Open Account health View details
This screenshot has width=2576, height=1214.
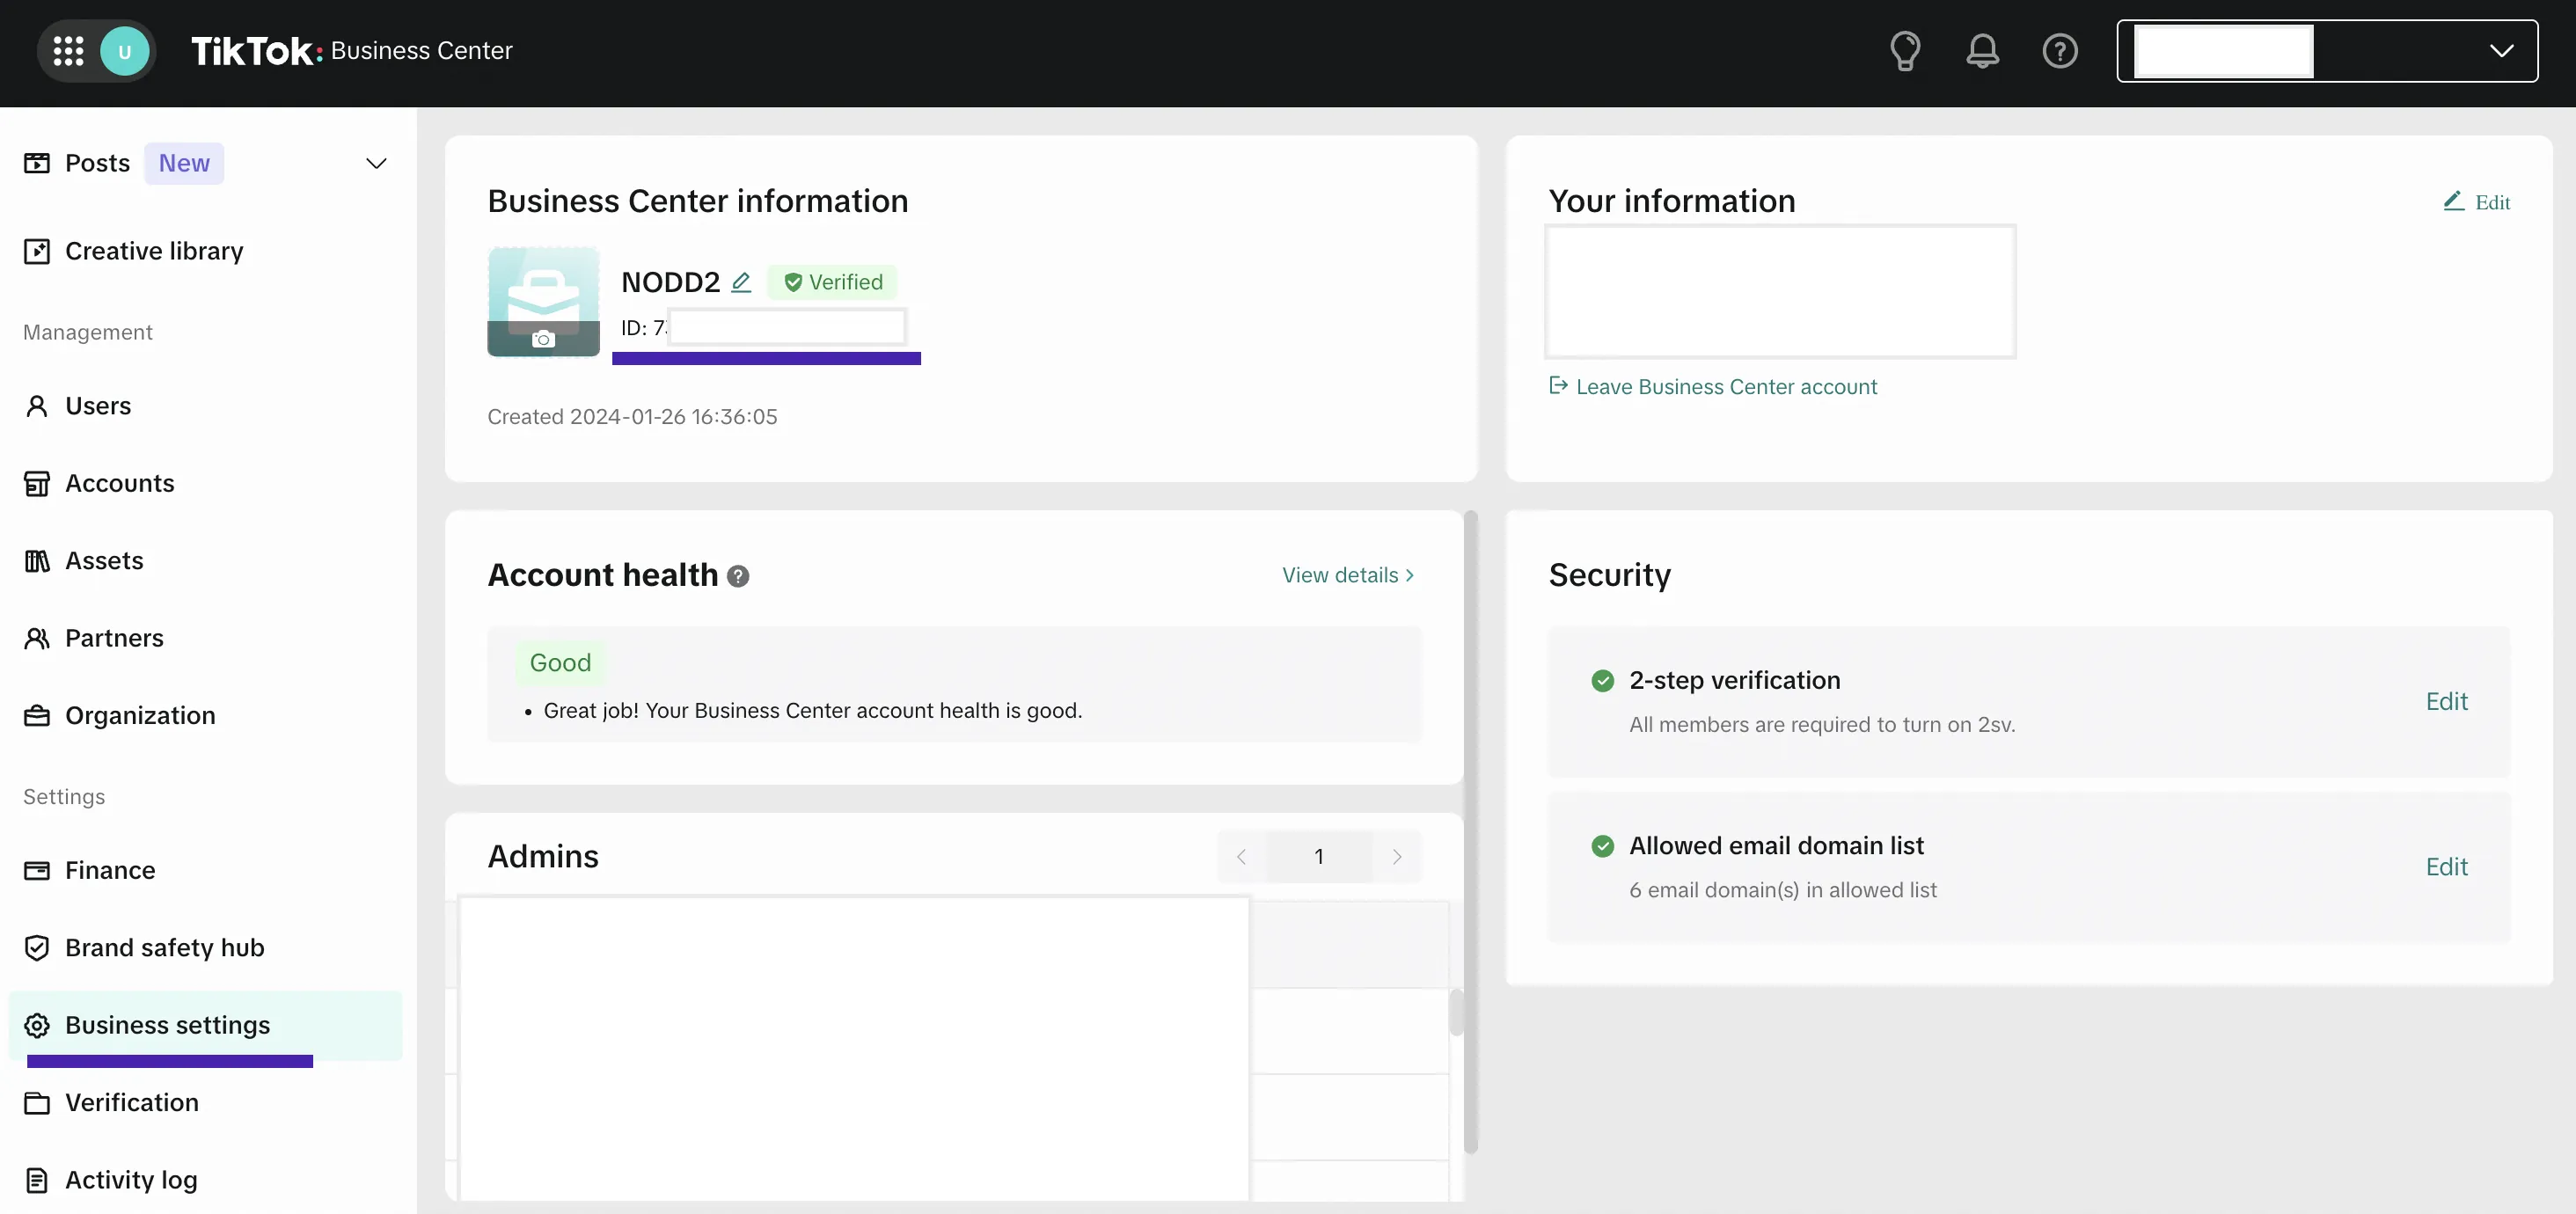point(1348,575)
